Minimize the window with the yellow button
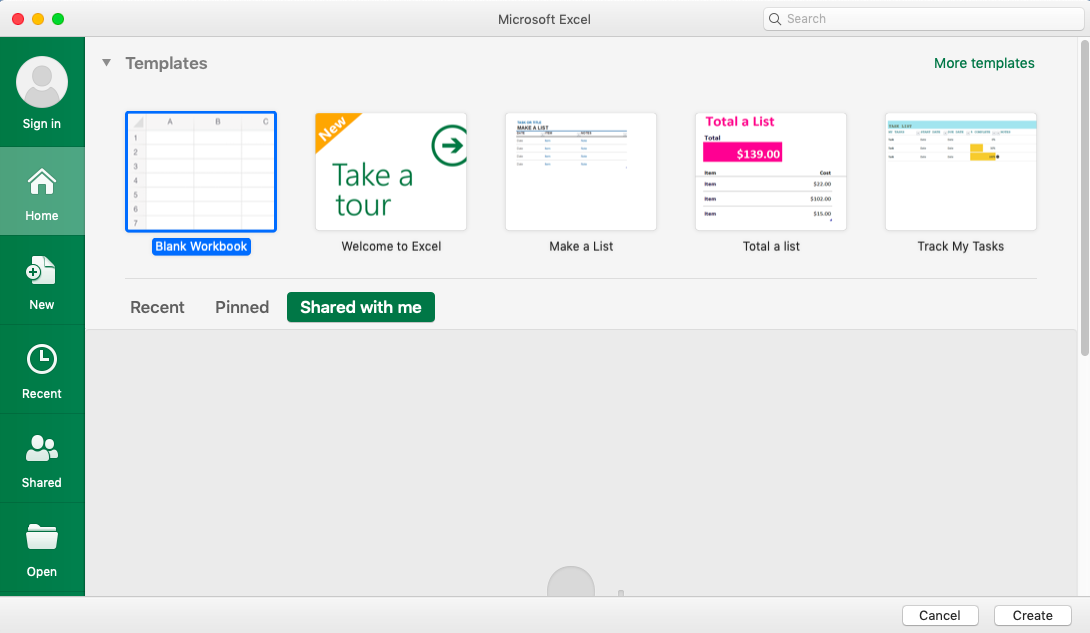1090x633 pixels. (x=38, y=19)
